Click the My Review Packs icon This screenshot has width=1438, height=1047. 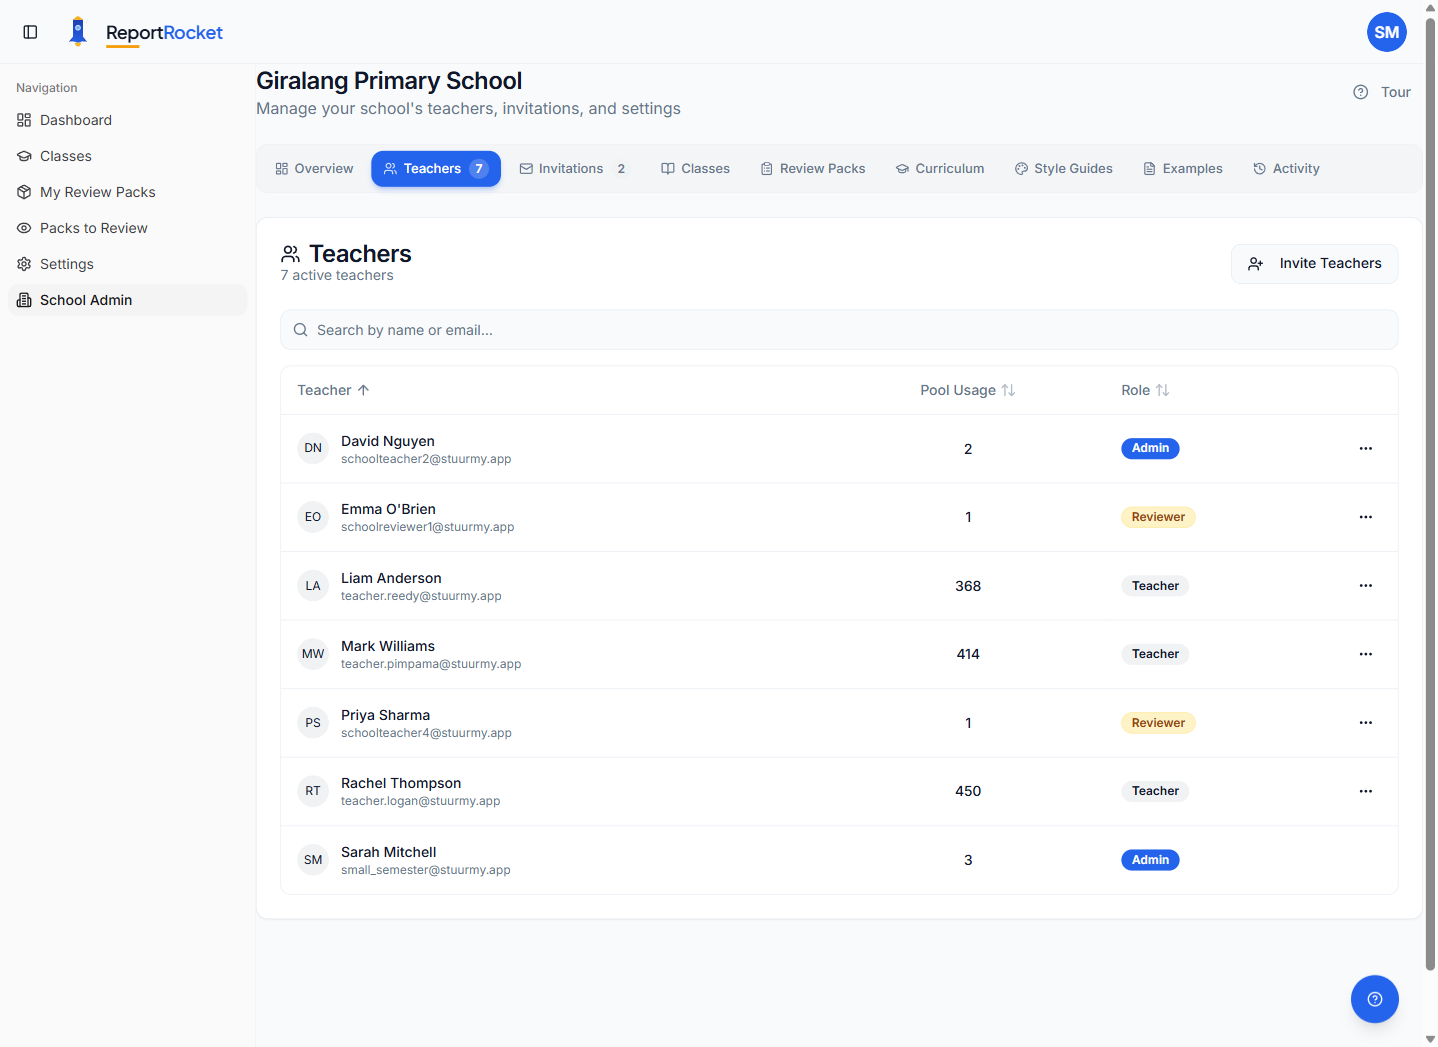click(x=23, y=192)
